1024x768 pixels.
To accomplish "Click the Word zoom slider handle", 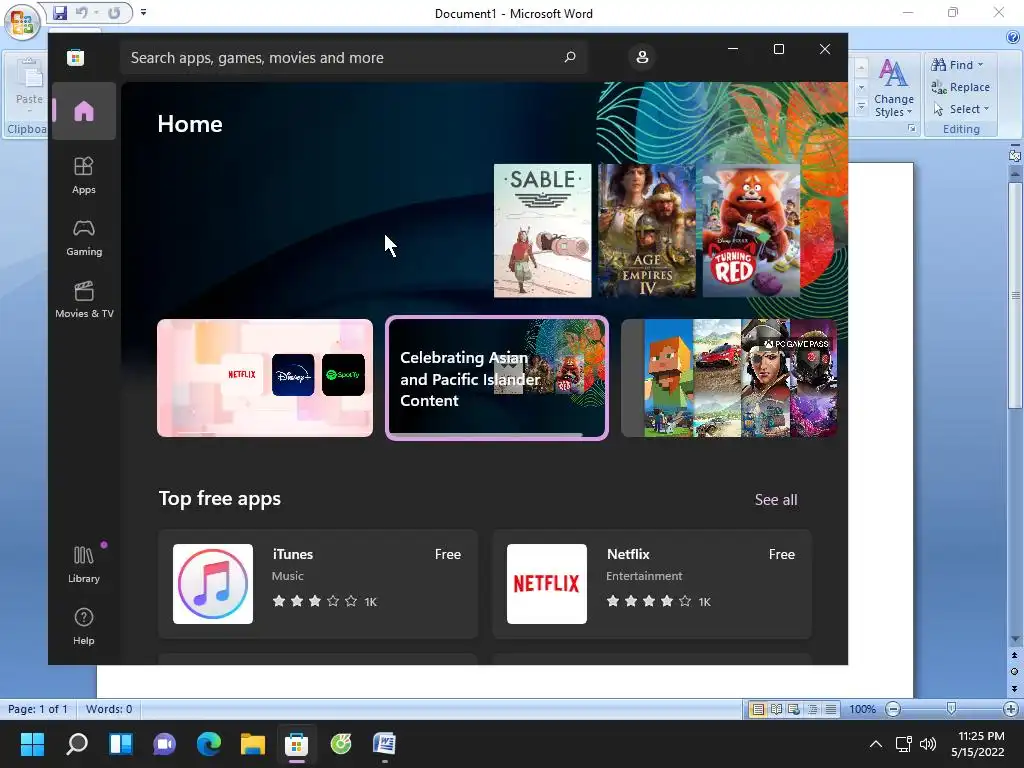I will click(x=952, y=709).
